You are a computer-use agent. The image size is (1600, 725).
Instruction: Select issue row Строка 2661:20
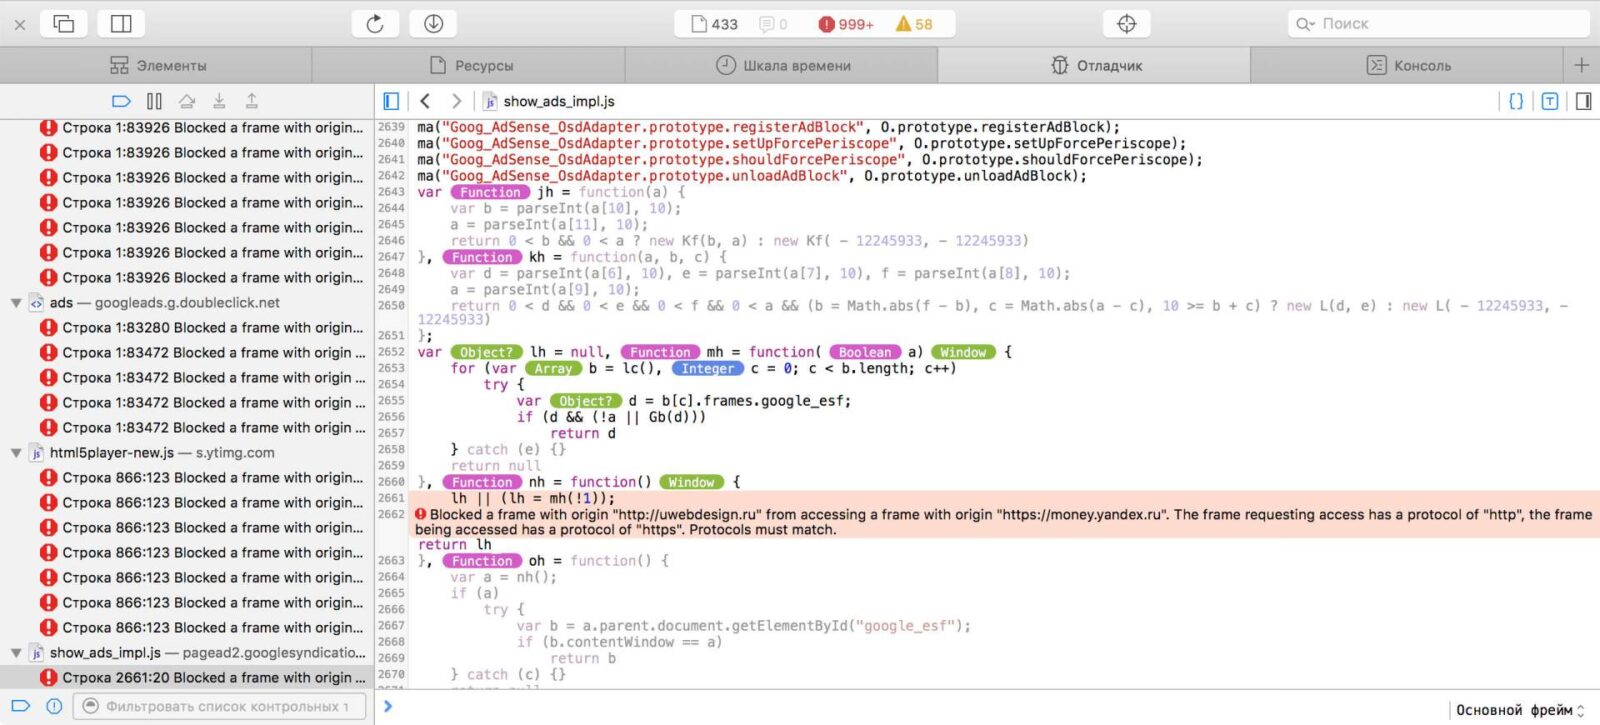pos(187,678)
